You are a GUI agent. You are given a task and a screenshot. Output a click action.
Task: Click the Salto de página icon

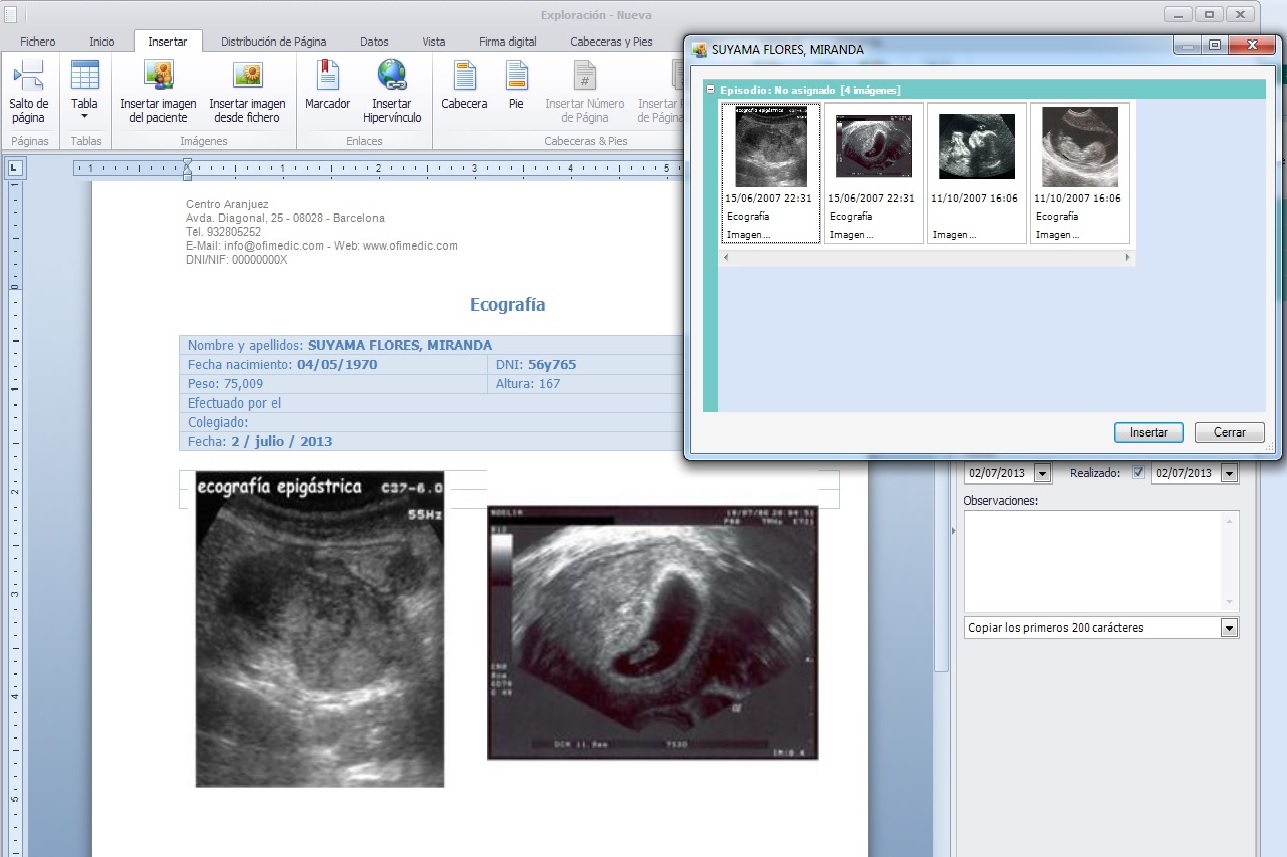point(28,76)
